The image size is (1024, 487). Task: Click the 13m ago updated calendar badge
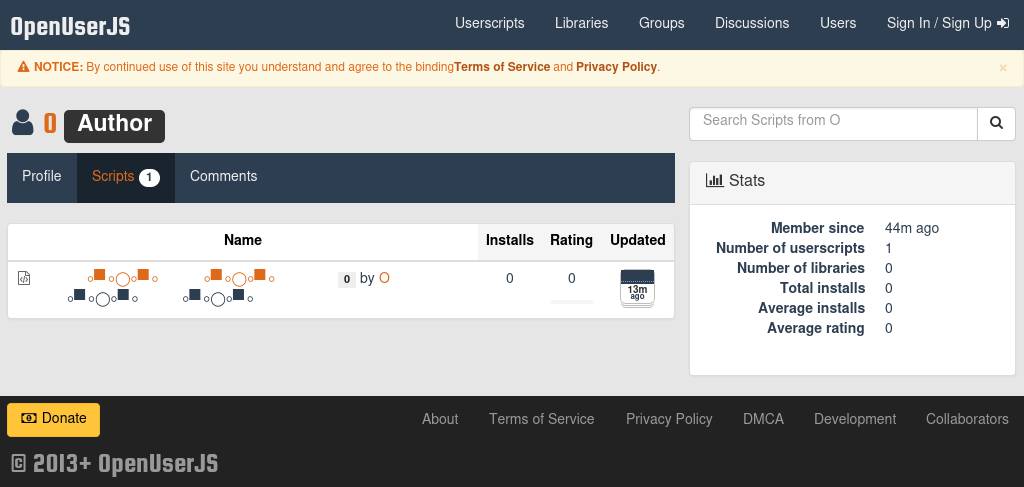[x=637, y=288]
